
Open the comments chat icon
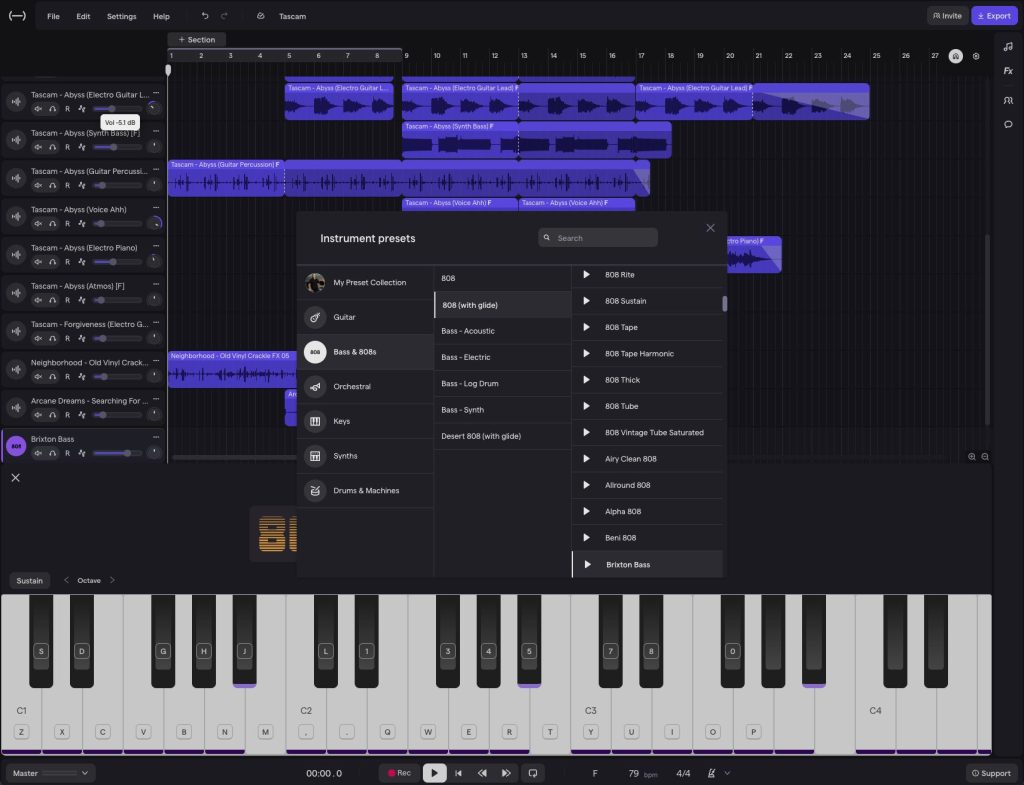point(1008,124)
